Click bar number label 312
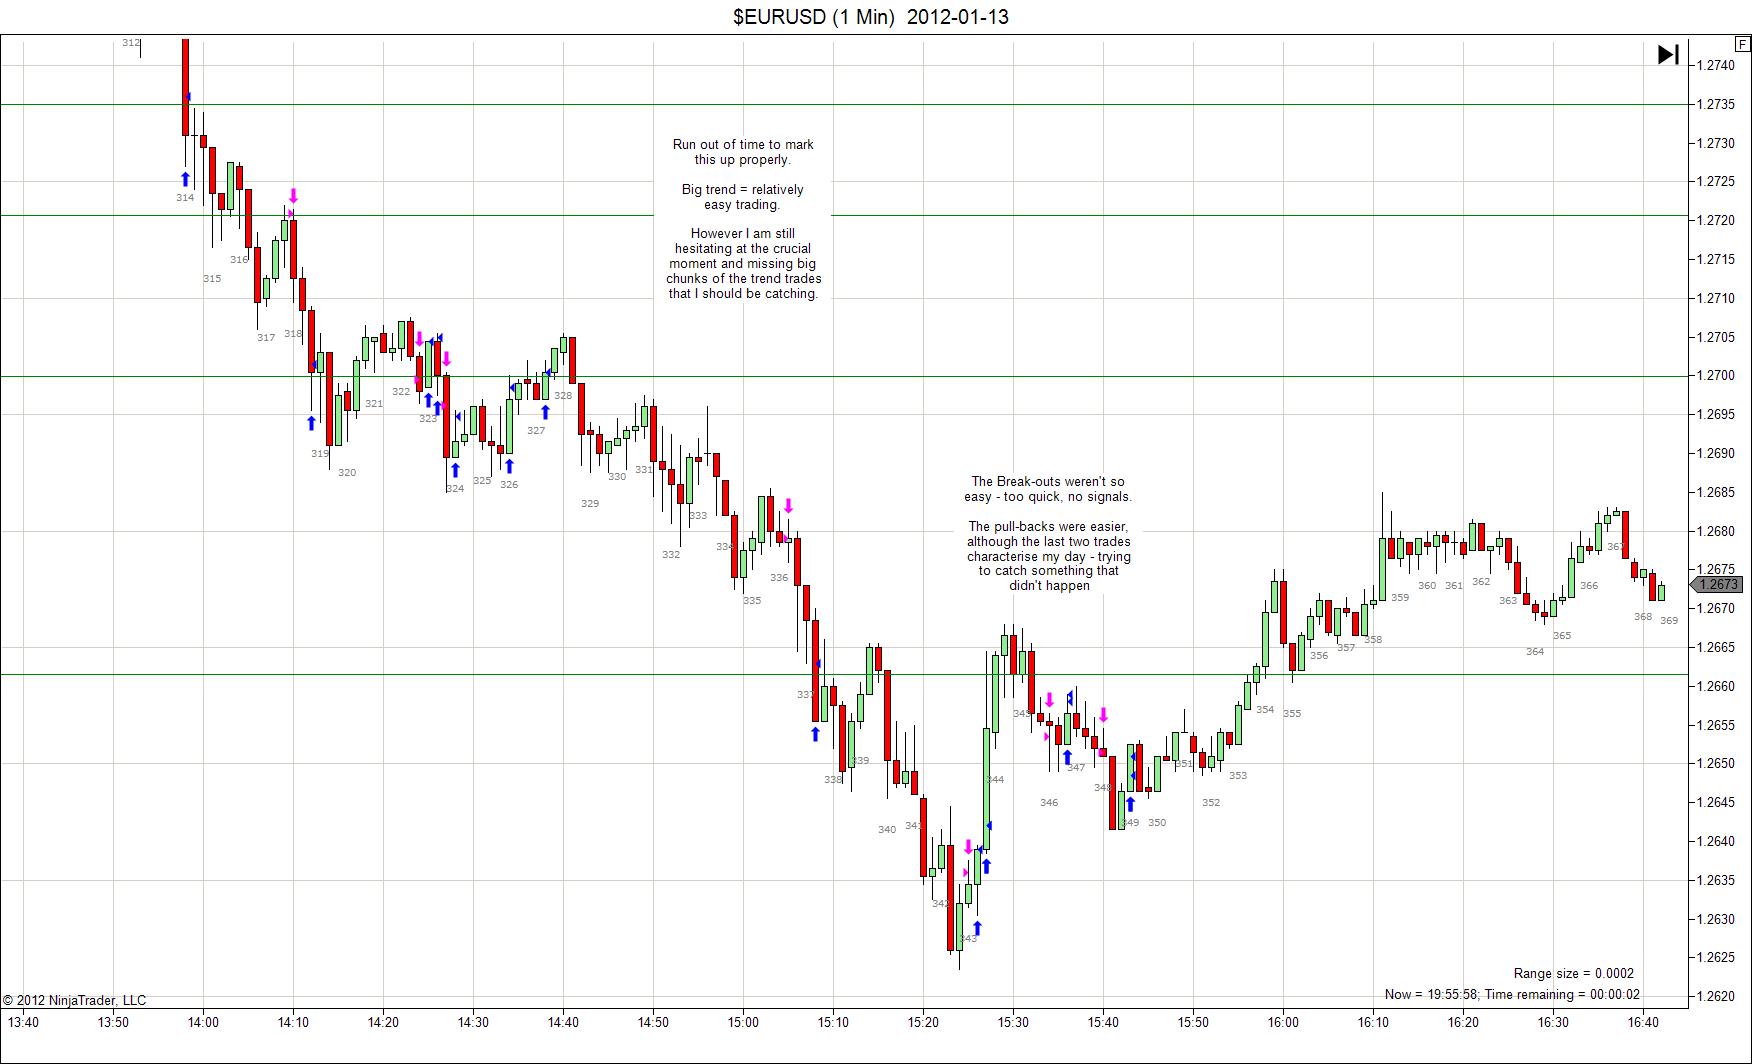 131,43
